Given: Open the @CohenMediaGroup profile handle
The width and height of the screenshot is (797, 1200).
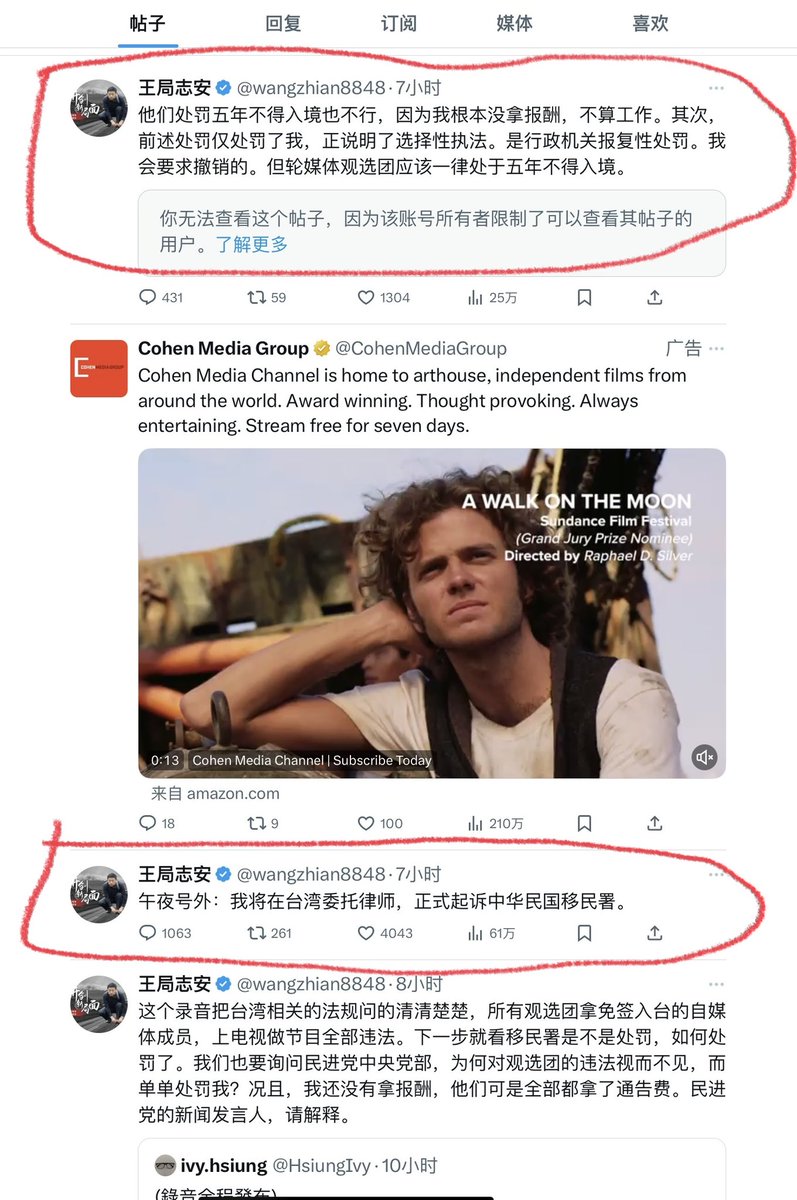Looking at the screenshot, I should click(421, 348).
